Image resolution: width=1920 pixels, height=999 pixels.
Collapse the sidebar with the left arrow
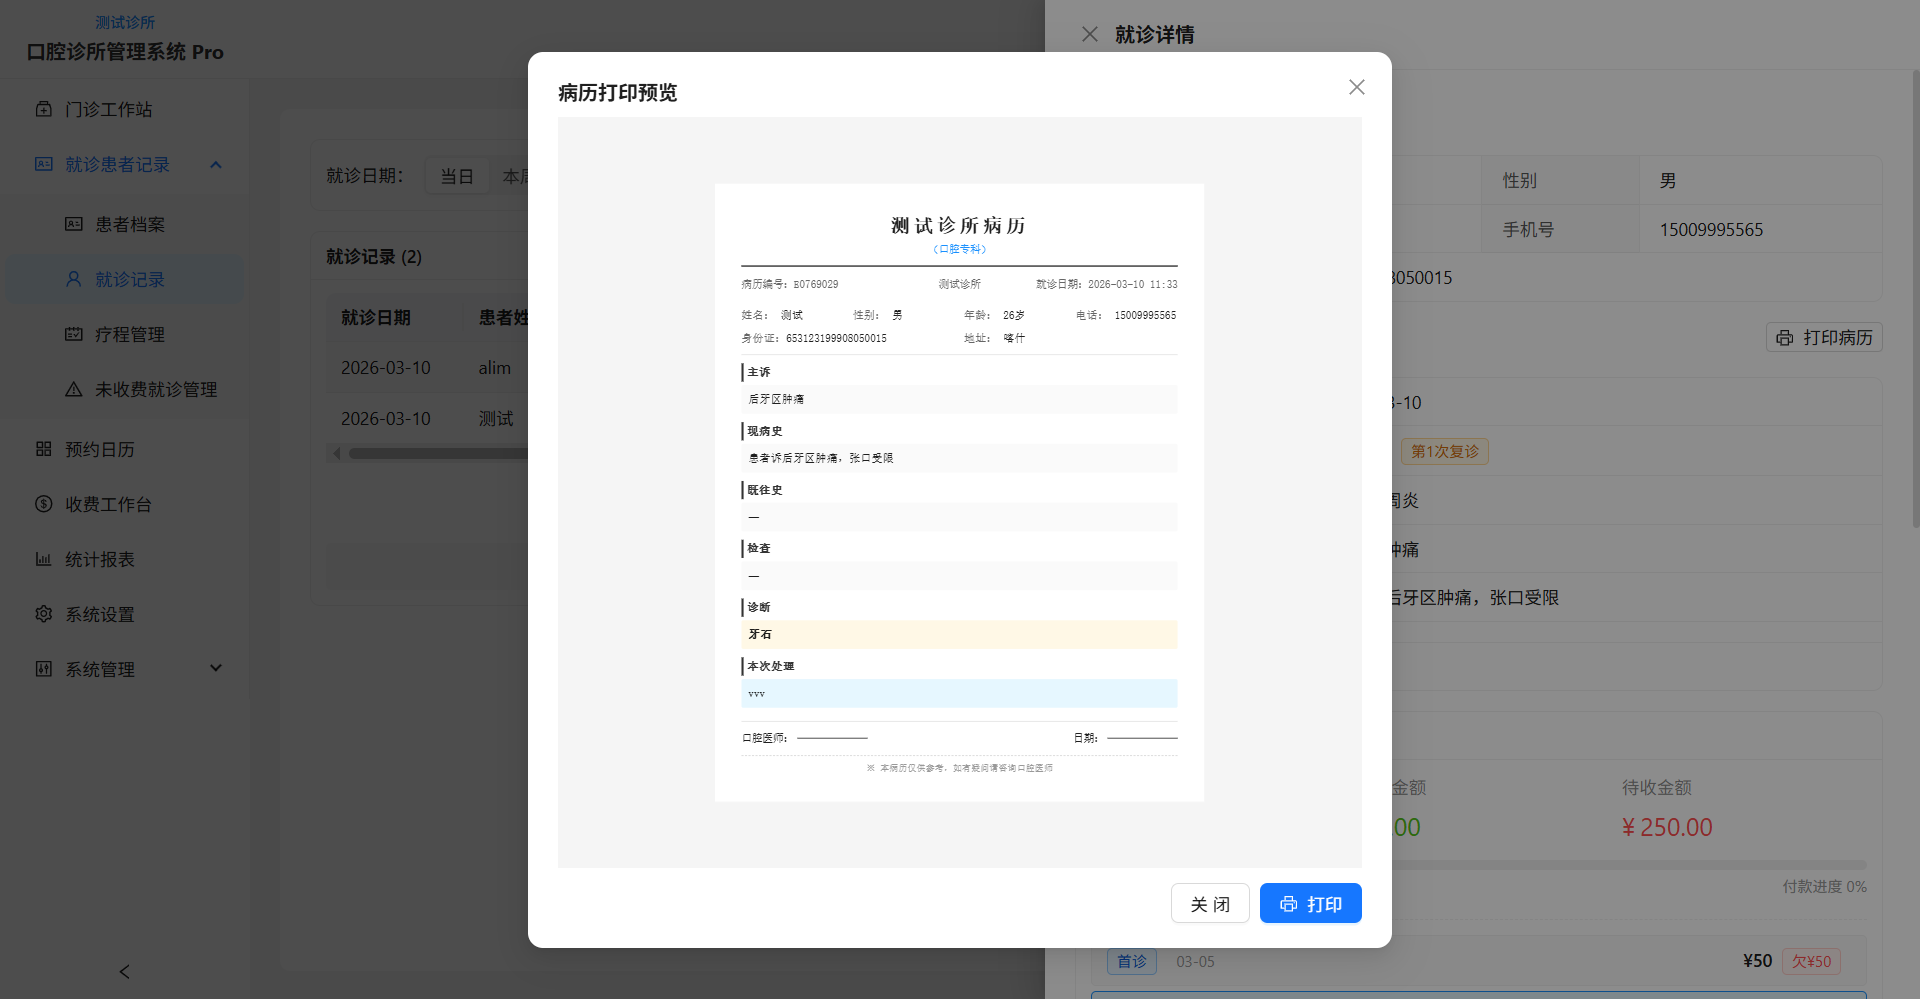pos(124,972)
